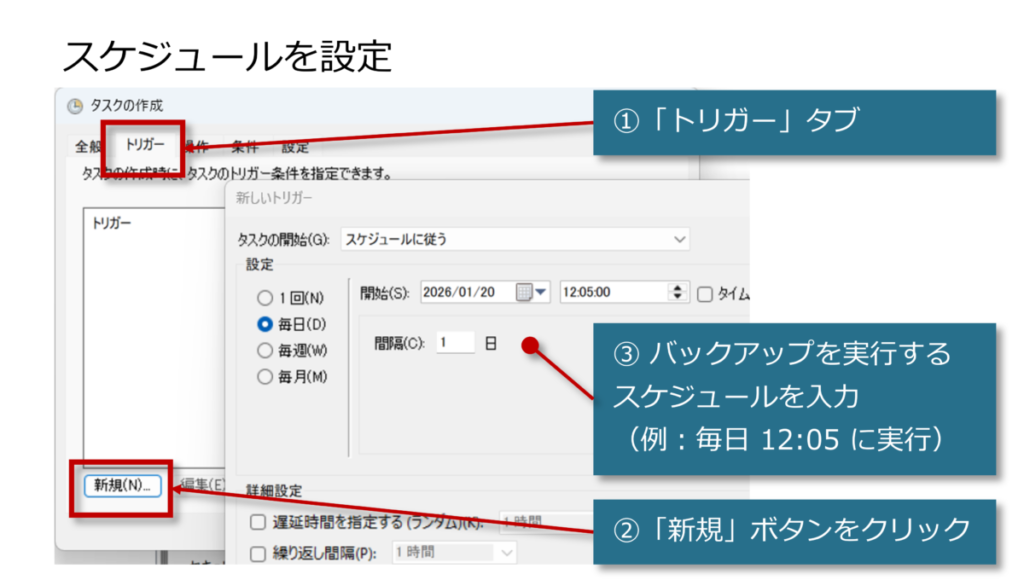1024x580 pixels.
Task: Enable the タイムゾーン checkbox next to start time
Action: (x=705, y=293)
